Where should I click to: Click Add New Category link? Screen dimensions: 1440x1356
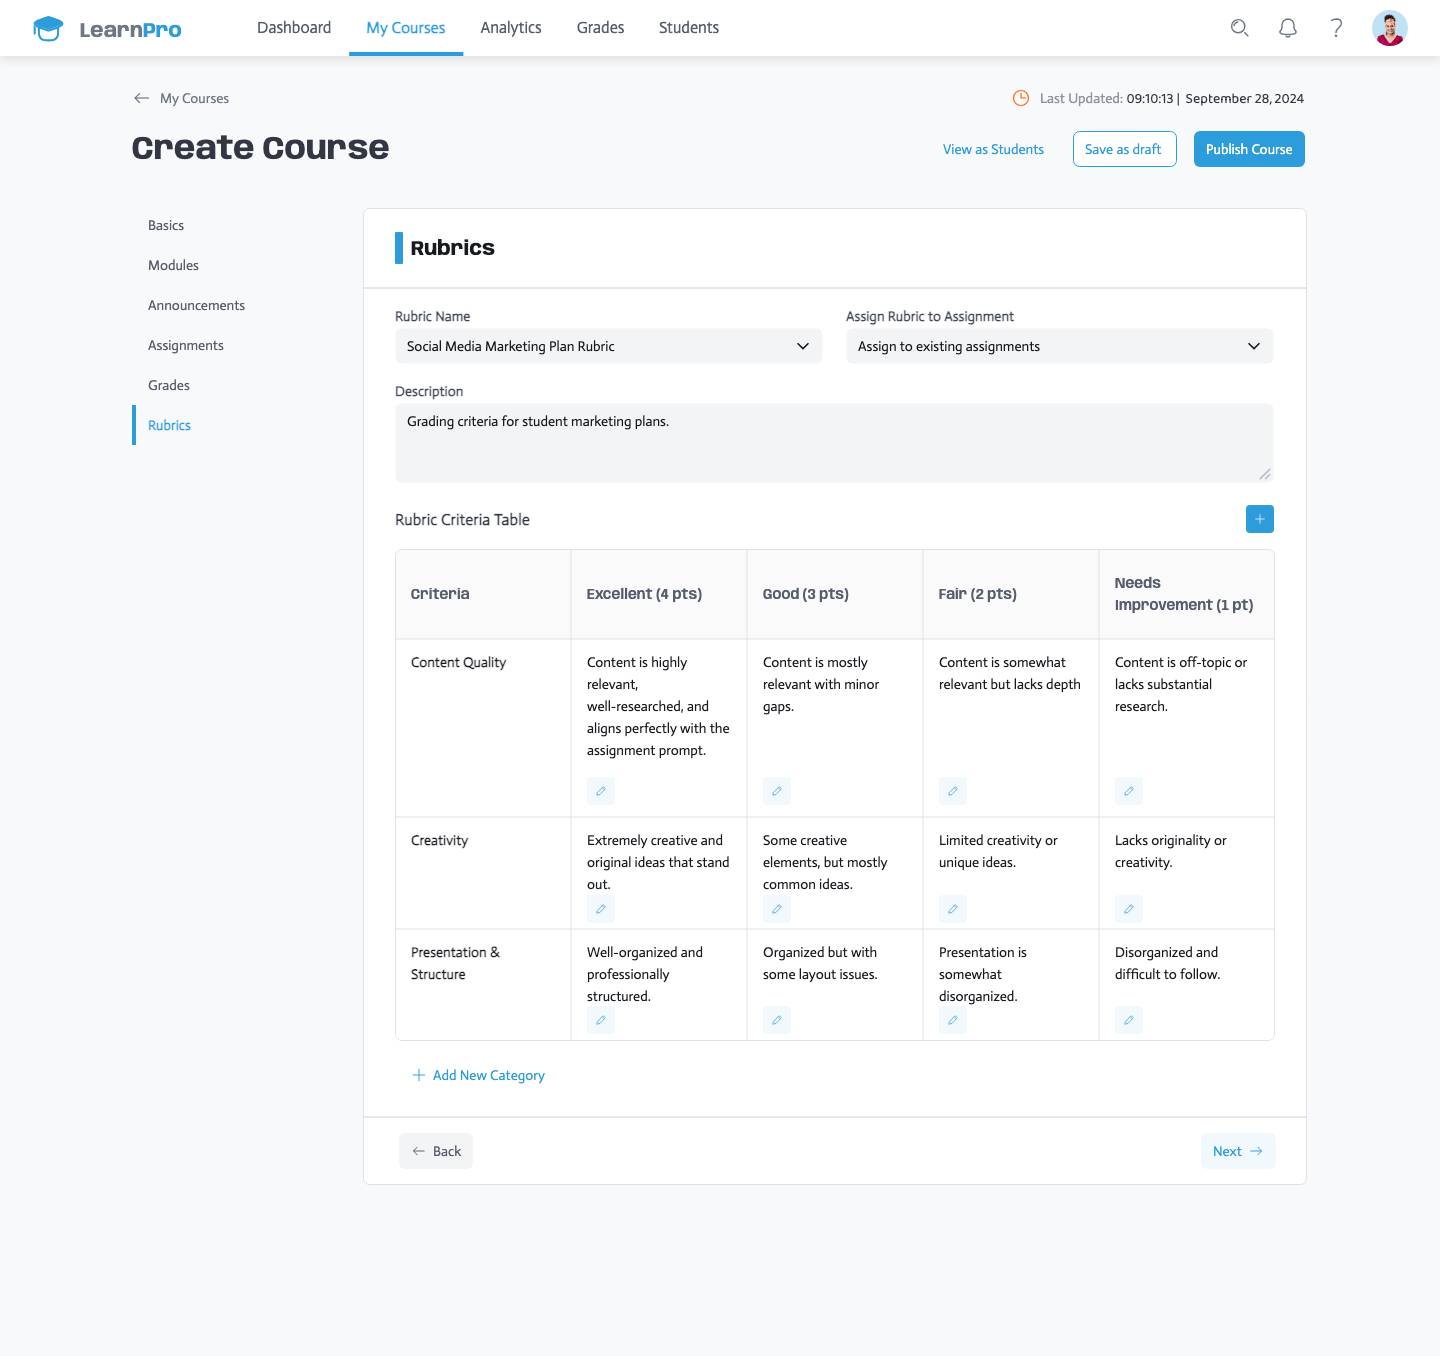[479, 1075]
